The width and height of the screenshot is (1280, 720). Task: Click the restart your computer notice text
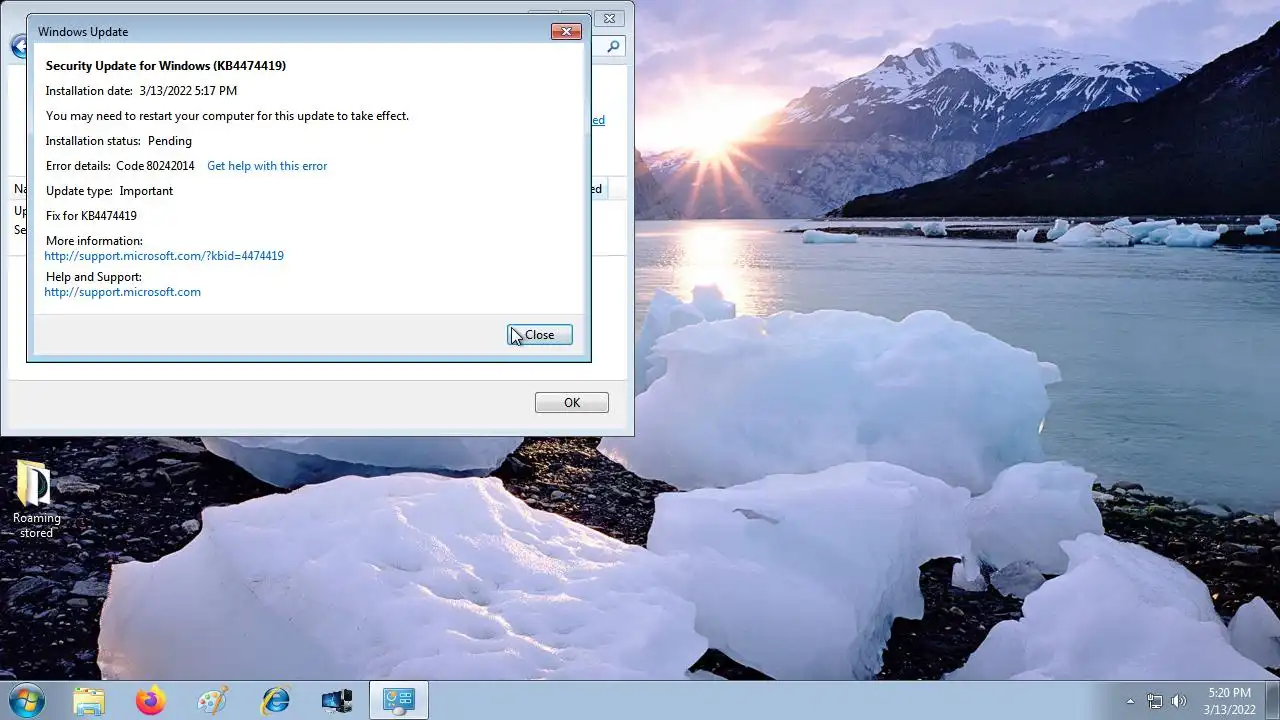coord(227,116)
